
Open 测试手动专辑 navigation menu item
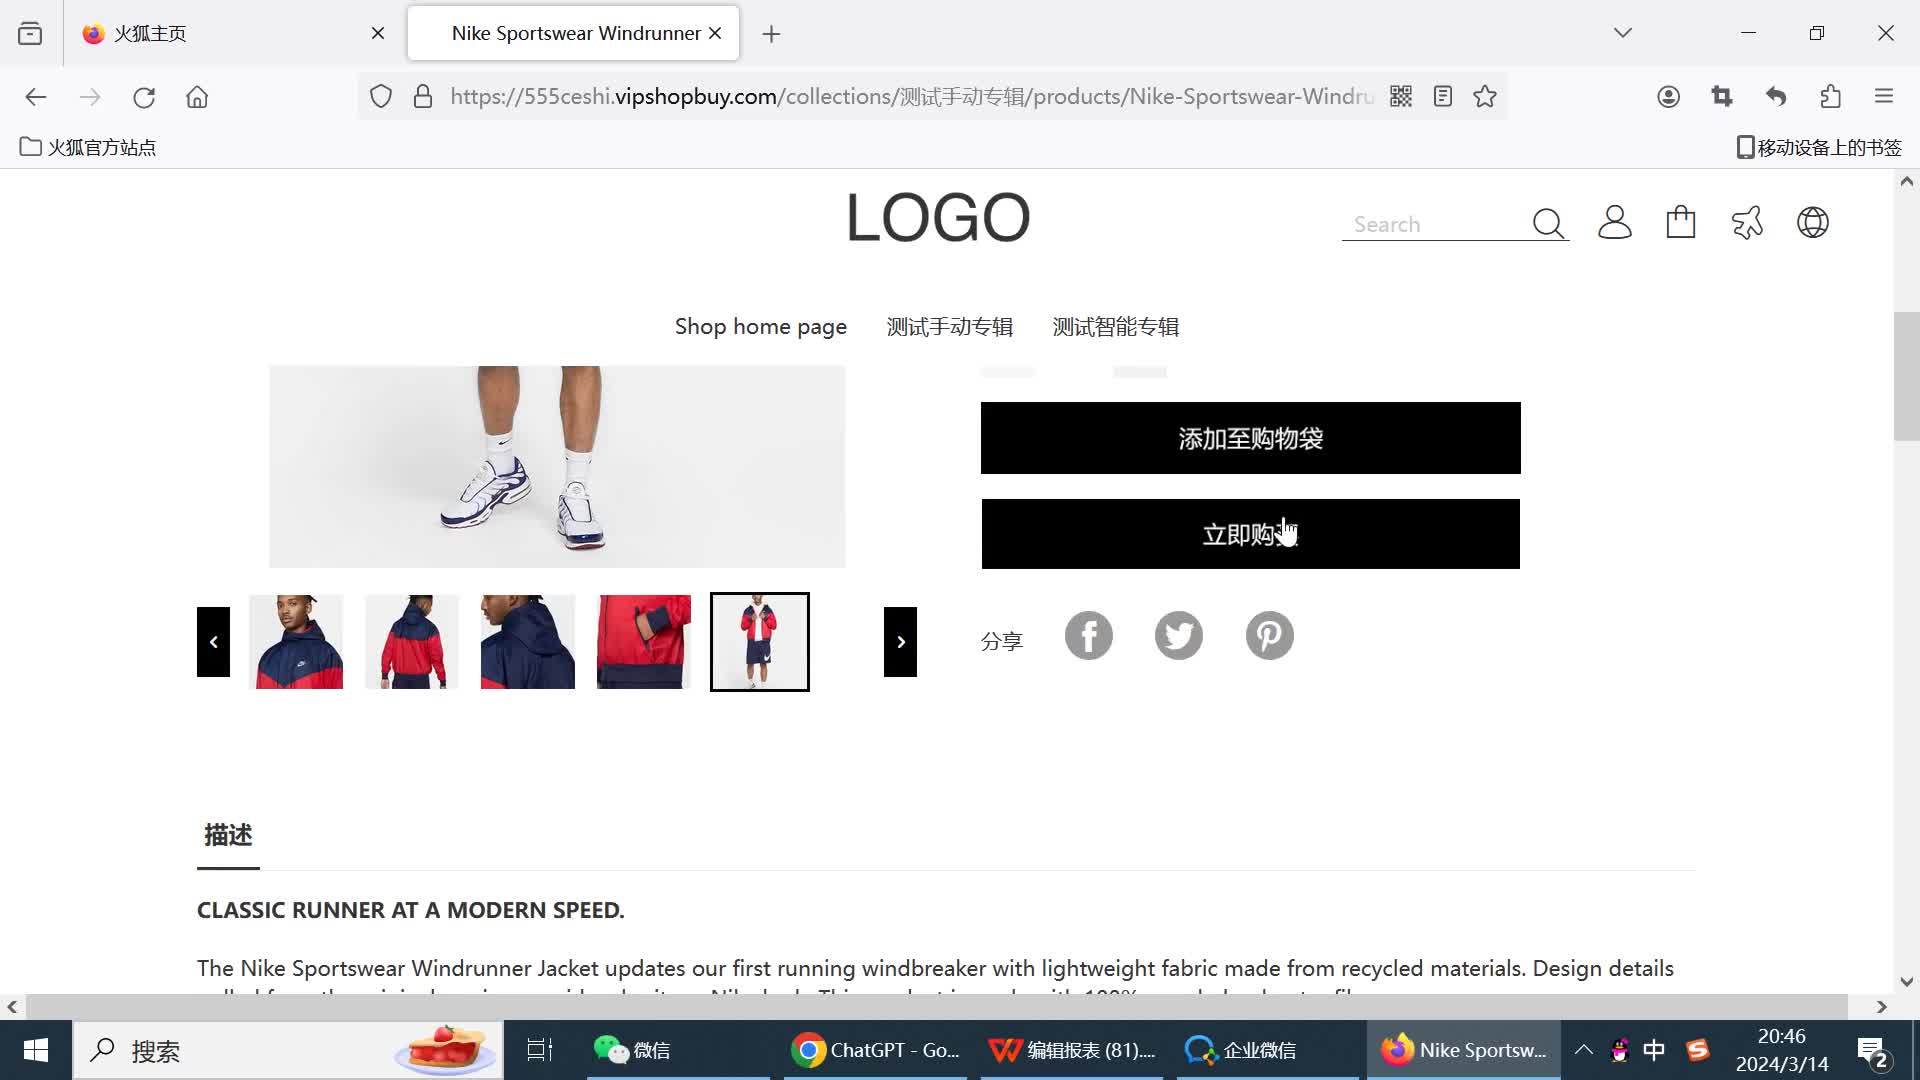tap(949, 327)
